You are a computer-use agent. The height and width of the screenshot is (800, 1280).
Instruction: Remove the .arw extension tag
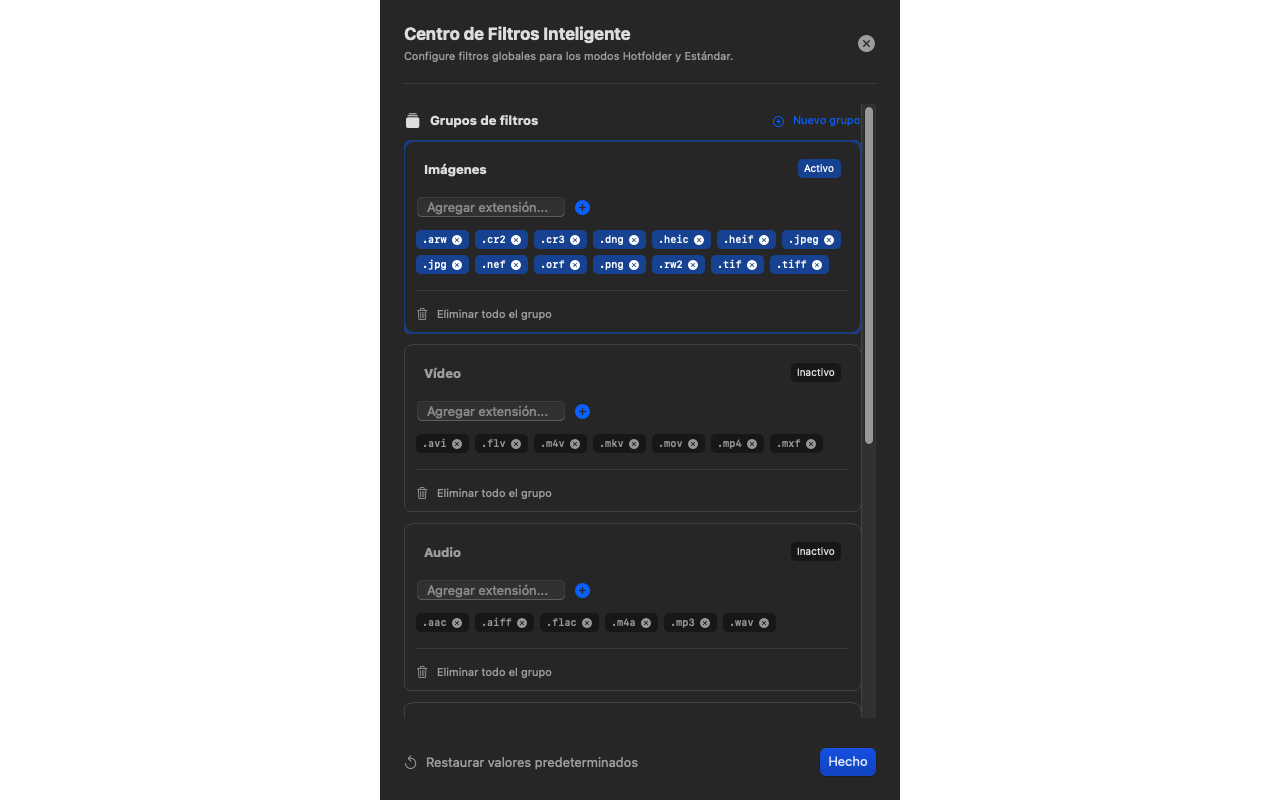point(457,240)
